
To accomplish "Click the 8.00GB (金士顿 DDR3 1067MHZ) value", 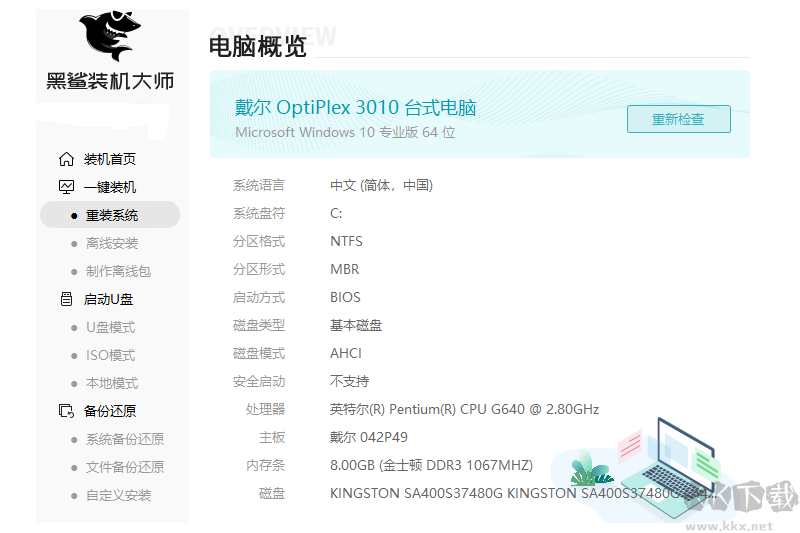I will 432,465.
